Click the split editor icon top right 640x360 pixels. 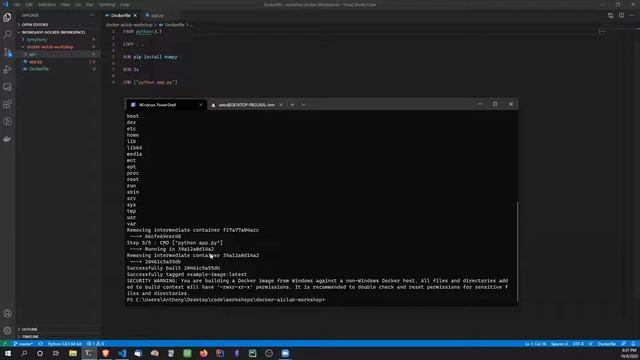tap(621, 16)
